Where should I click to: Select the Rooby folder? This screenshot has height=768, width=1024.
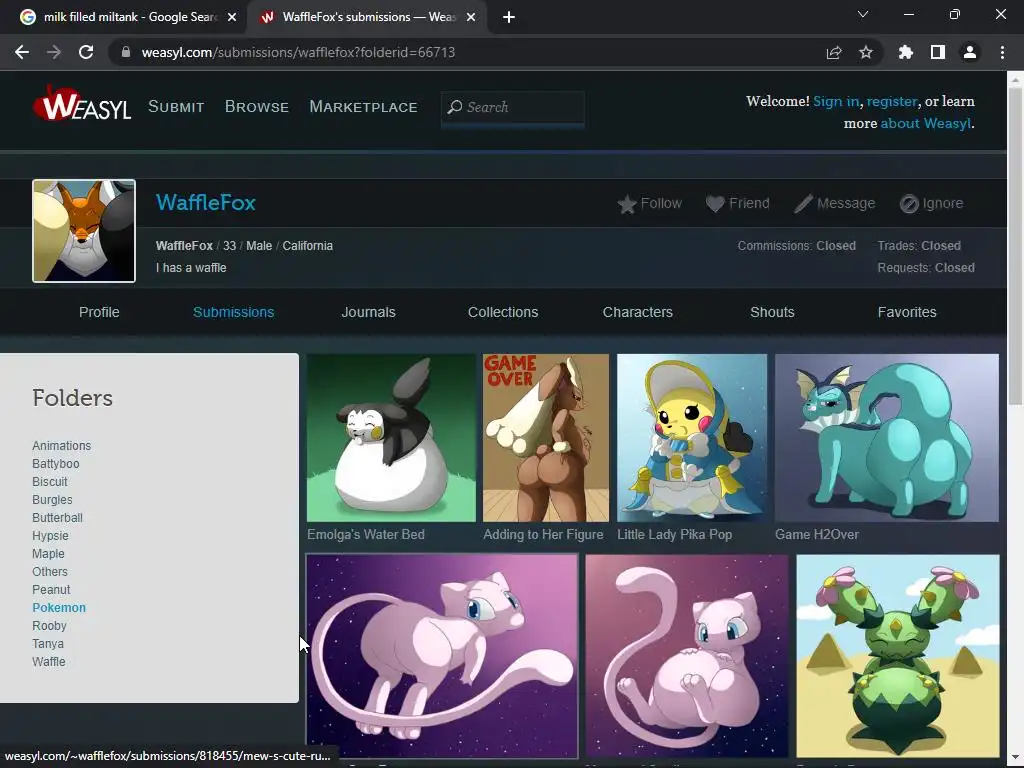(50, 626)
